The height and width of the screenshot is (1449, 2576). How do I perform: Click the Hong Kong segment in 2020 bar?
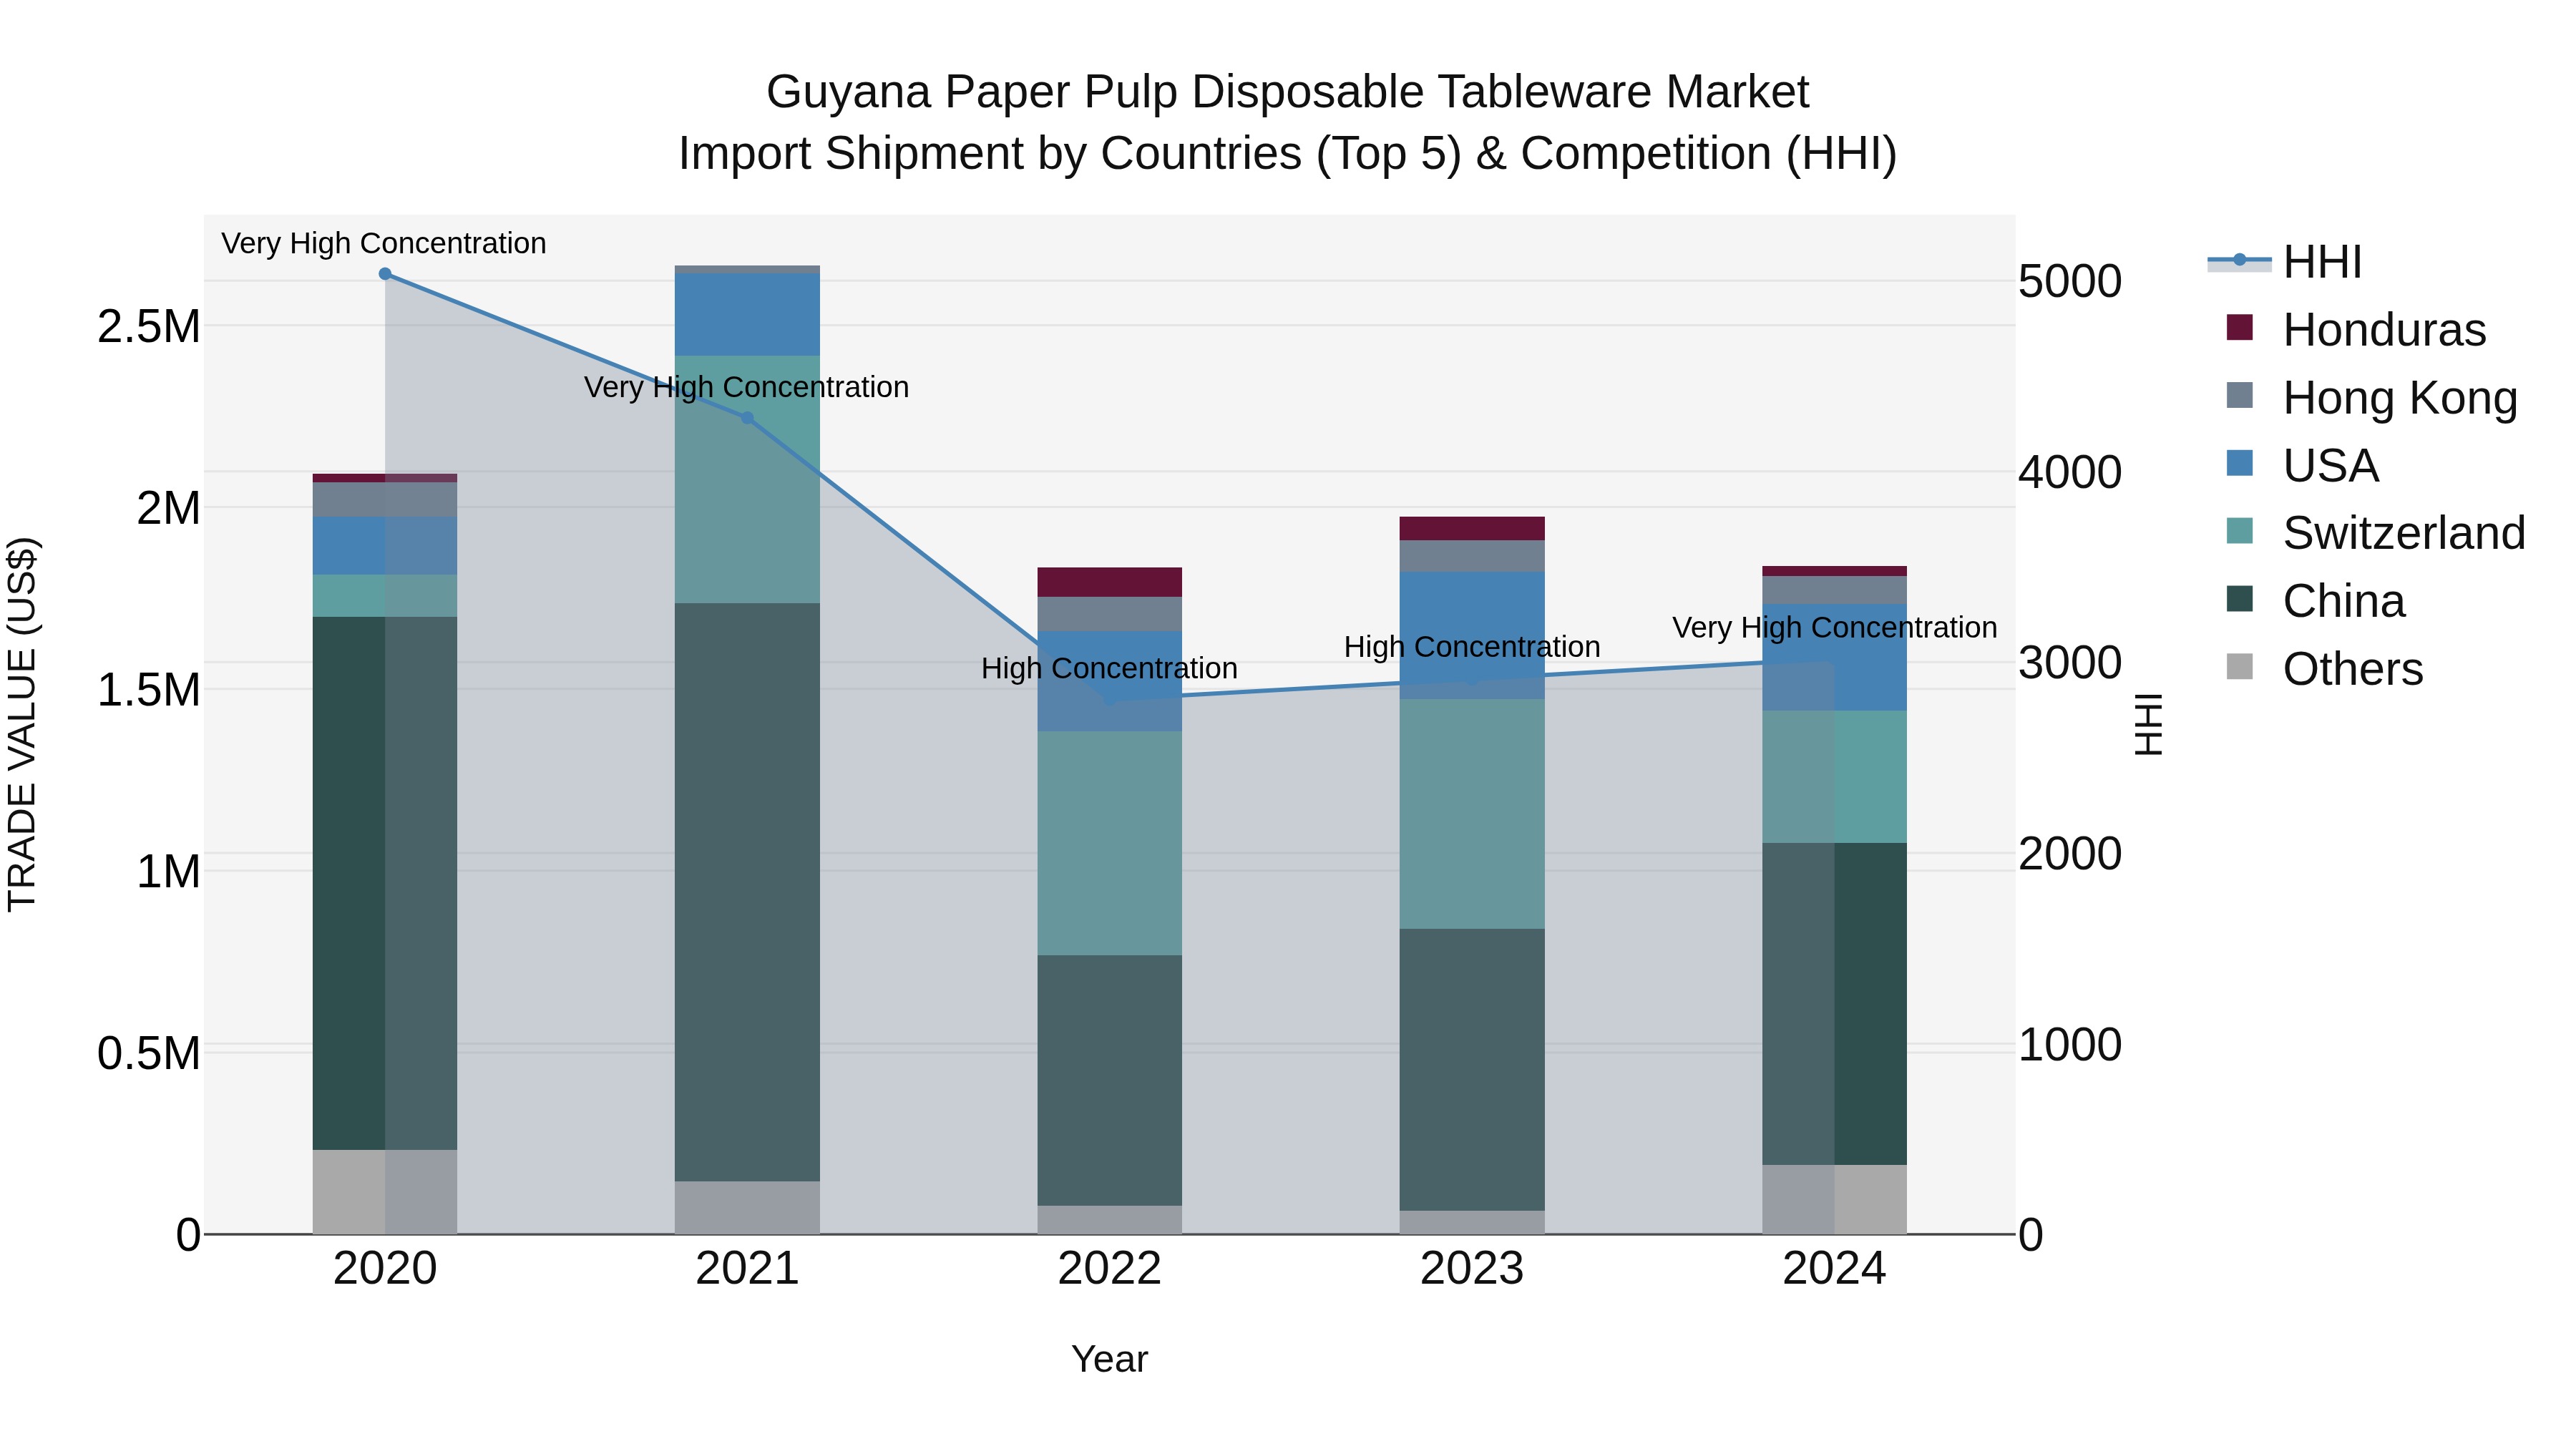(385, 500)
